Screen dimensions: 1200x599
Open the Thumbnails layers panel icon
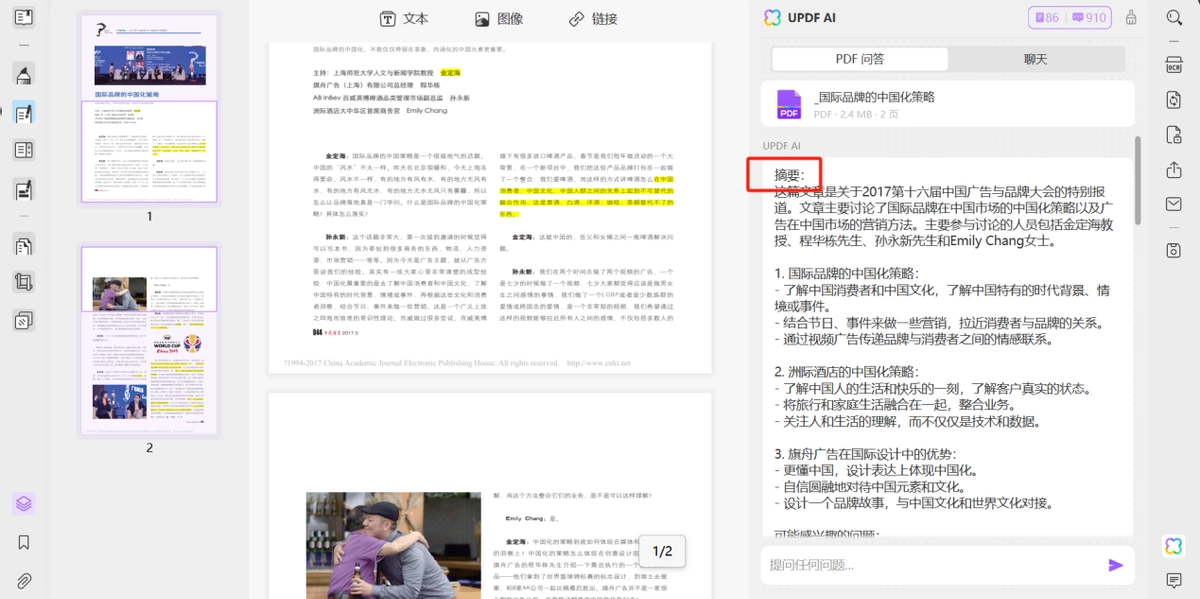click(24, 503)
